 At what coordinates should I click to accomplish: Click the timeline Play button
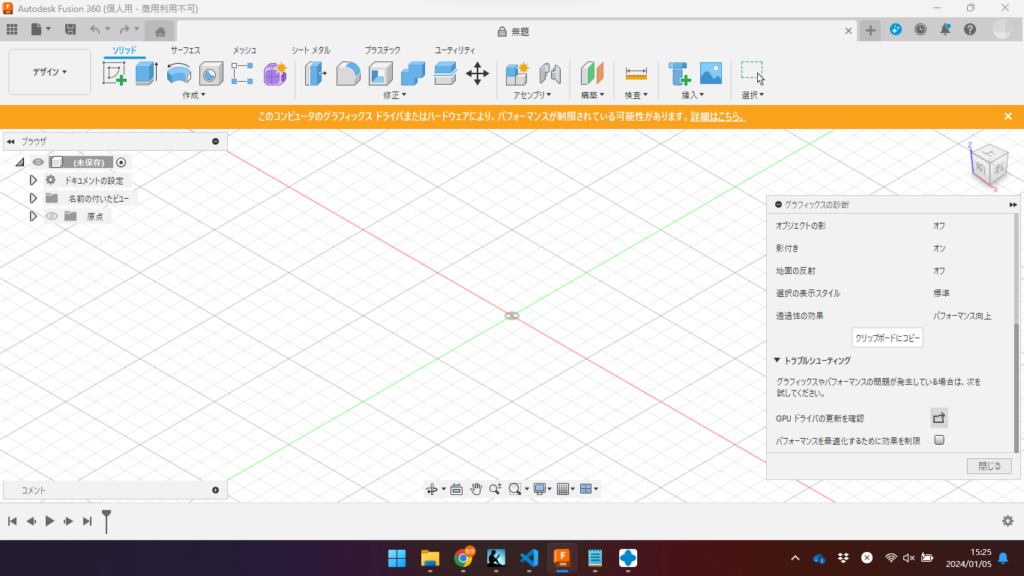pos(50,521)
